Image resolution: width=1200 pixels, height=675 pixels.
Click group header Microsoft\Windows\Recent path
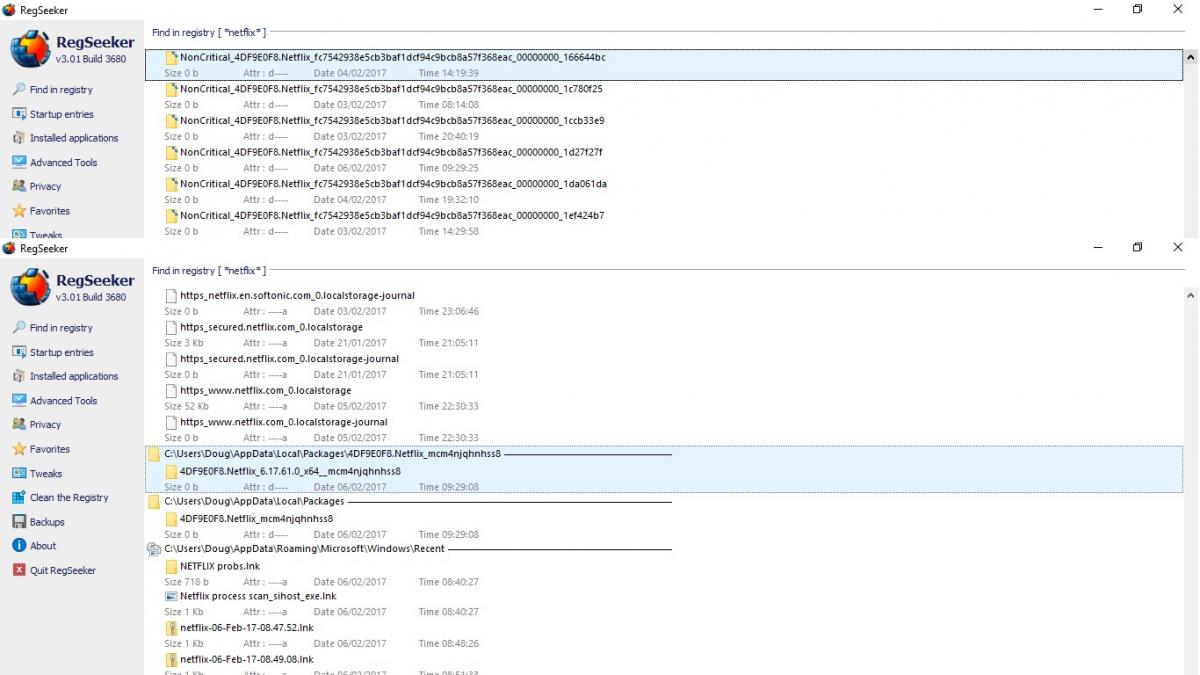coord(304,549)
